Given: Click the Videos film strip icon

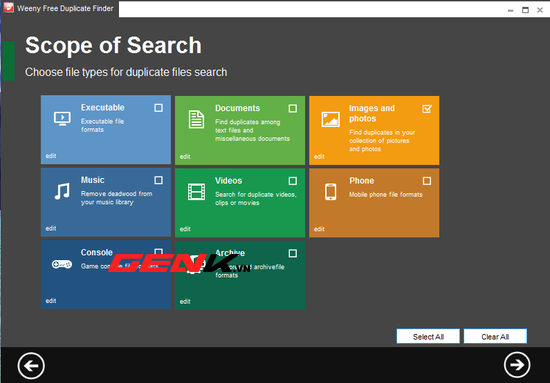Looking at the screenshot, I should tap(196, 192).
